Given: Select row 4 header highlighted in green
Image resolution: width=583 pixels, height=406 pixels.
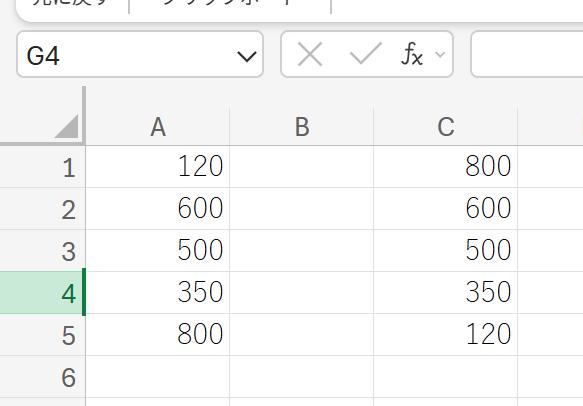Looking at the screenshot, I should tap(42, 293).
